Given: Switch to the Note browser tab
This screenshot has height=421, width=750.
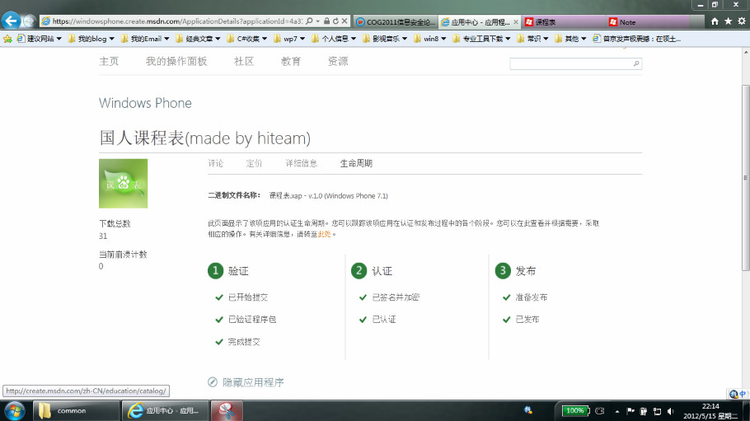Looking at the screenshot, I should click(x=648, y=22).
